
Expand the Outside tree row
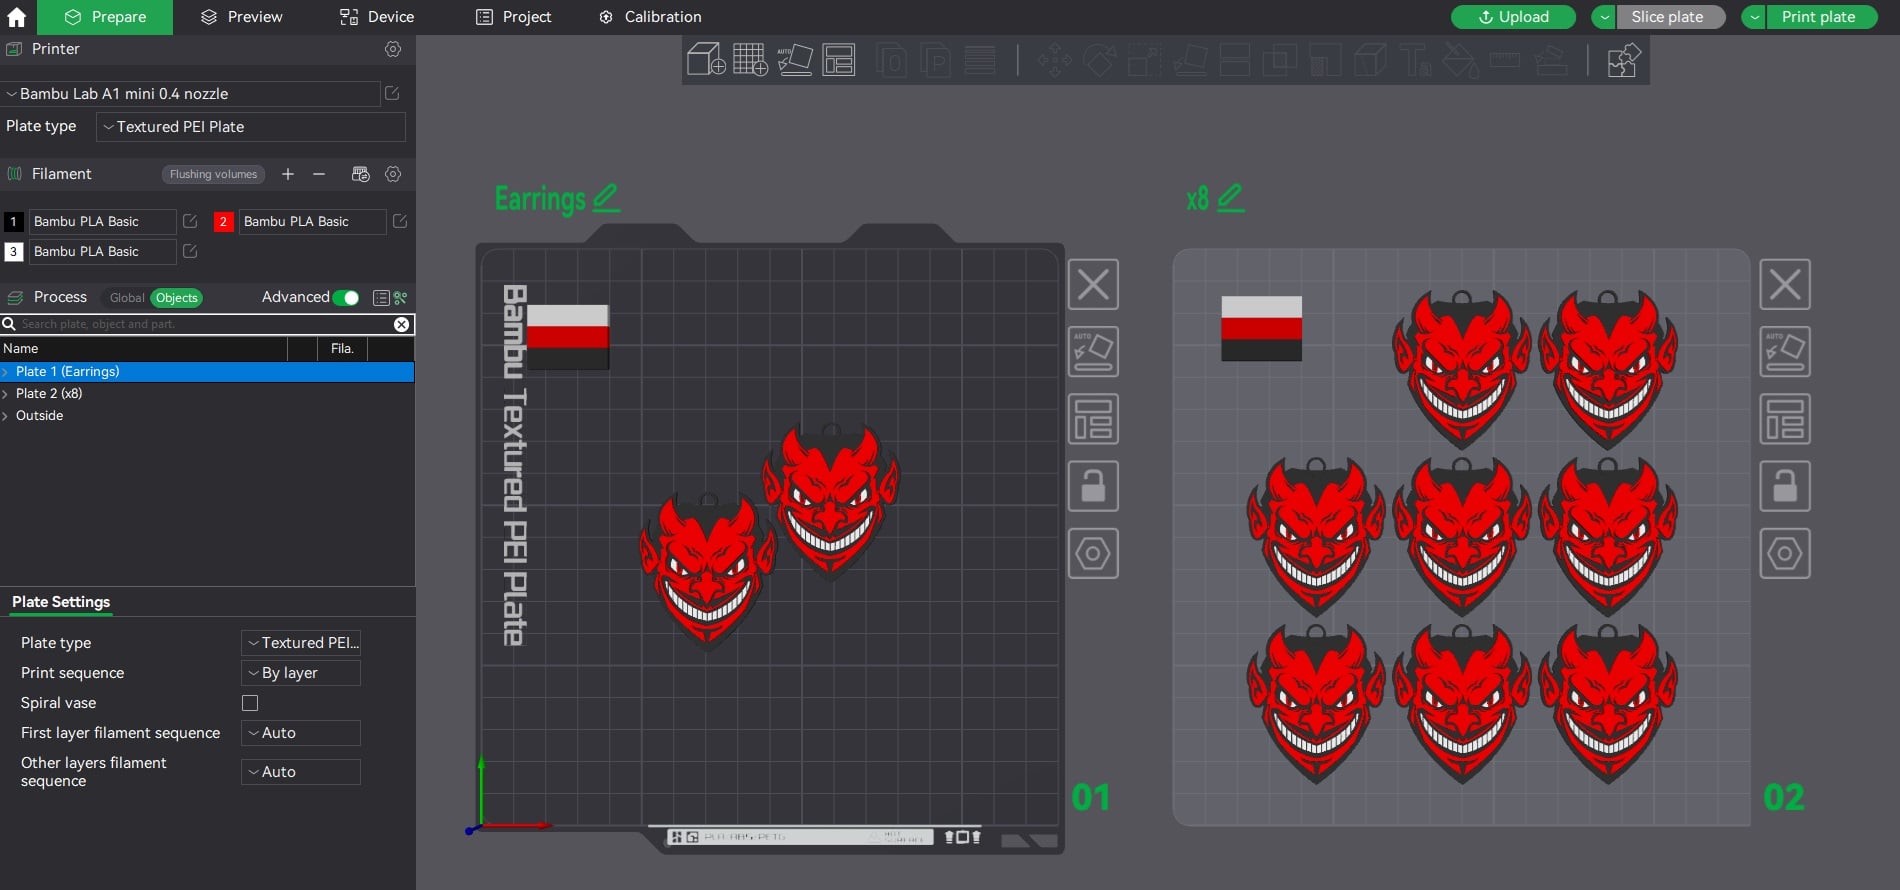pyautogui.click(x=6, y=416)
